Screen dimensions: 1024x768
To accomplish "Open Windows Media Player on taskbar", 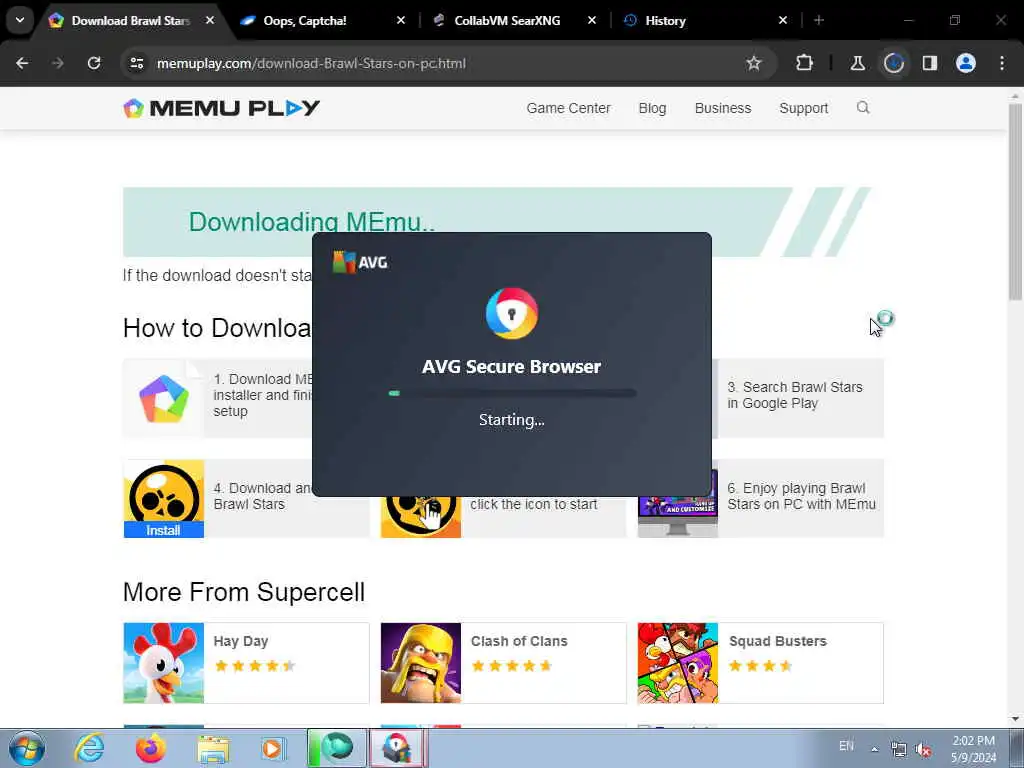I will (x=273, y=748).
